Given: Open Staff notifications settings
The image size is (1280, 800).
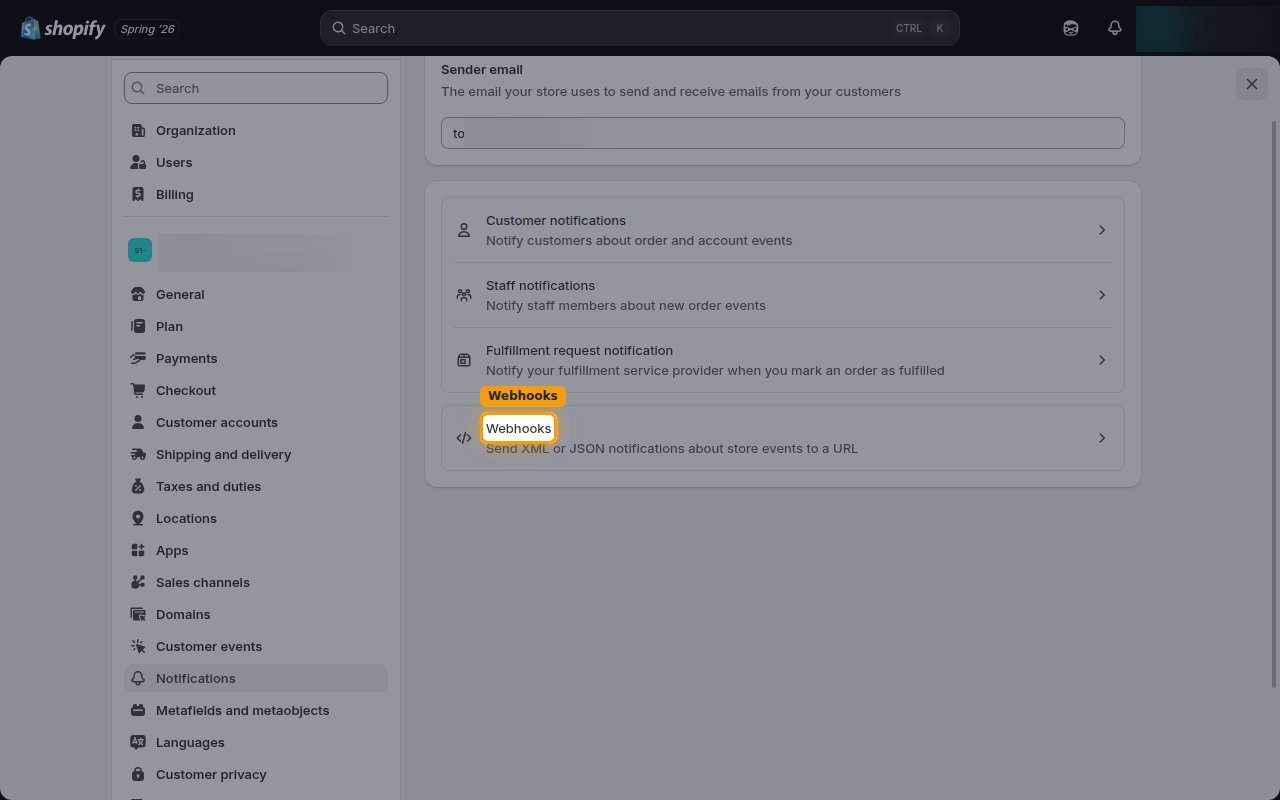Looking at the screenshot, I should click(783, 295).
